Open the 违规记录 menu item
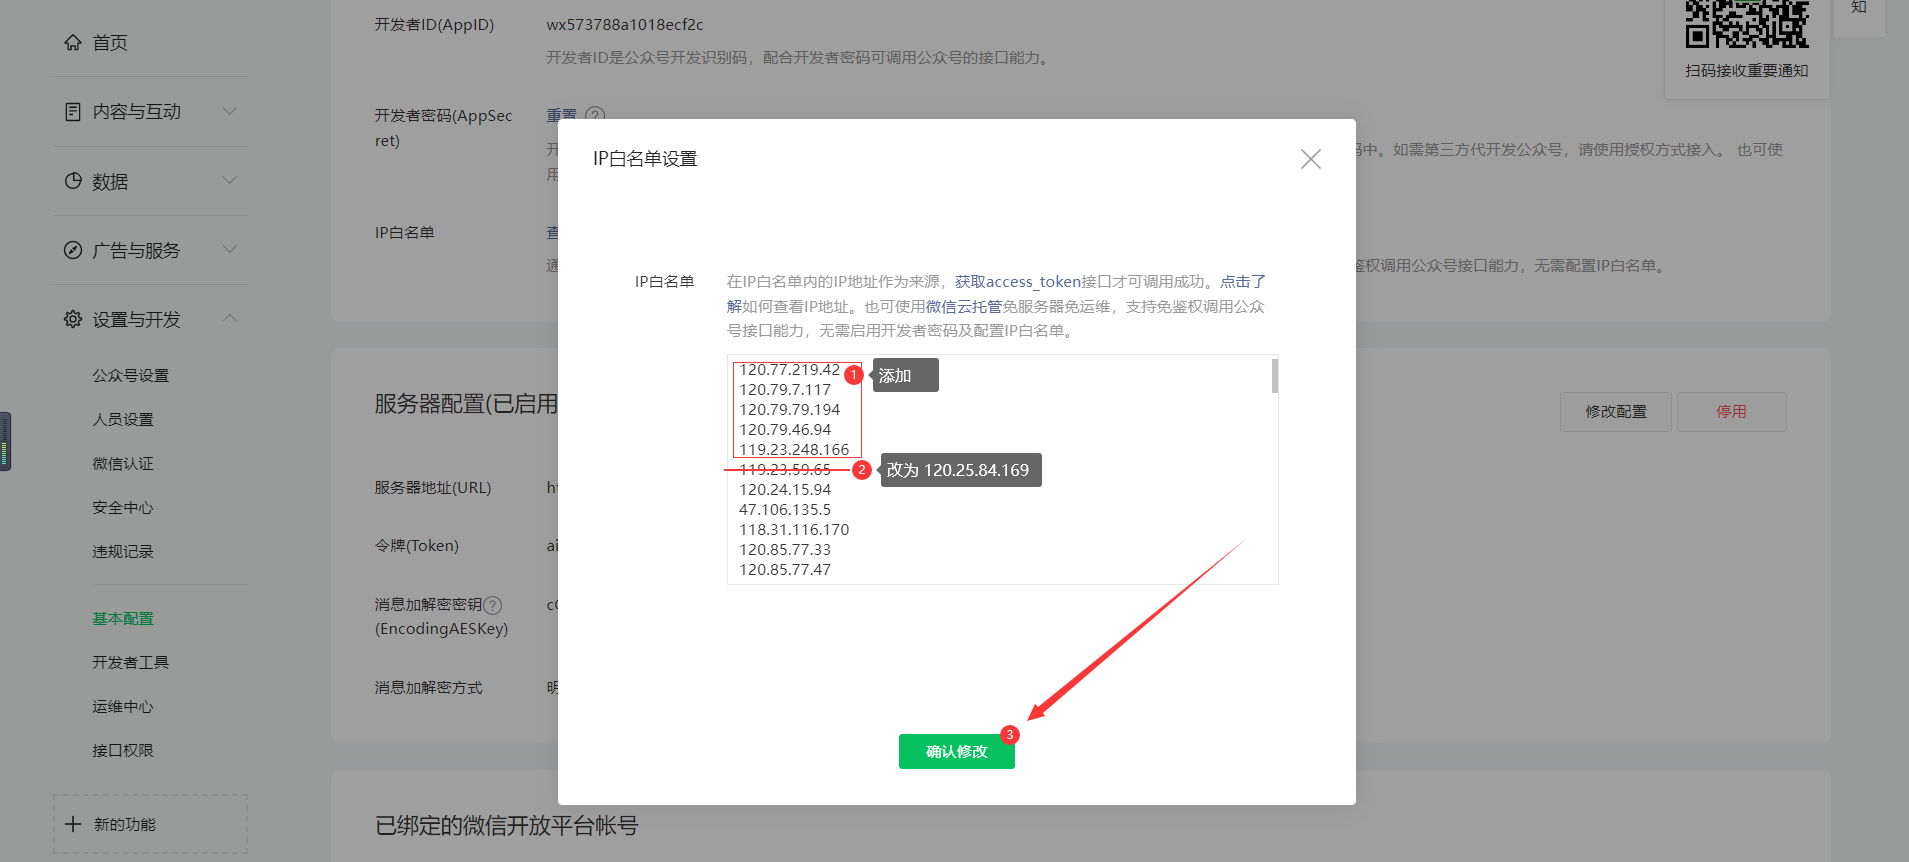The width and height of the screenshot is (1909, 862). pos(123,552)
